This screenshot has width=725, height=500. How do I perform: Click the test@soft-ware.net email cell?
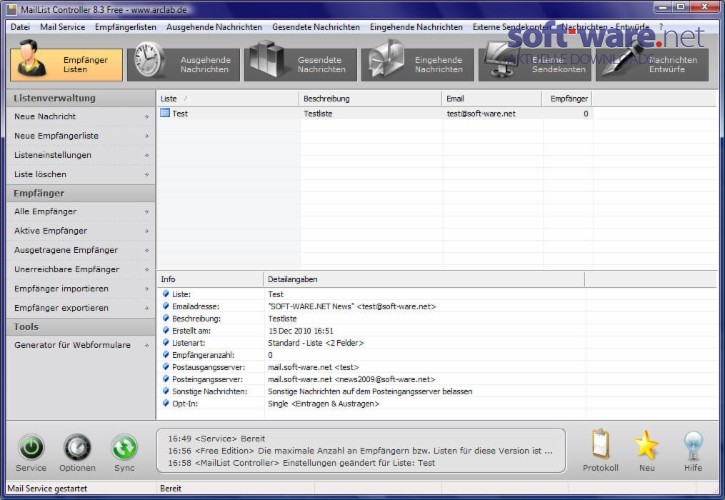[x=481, y=113]
